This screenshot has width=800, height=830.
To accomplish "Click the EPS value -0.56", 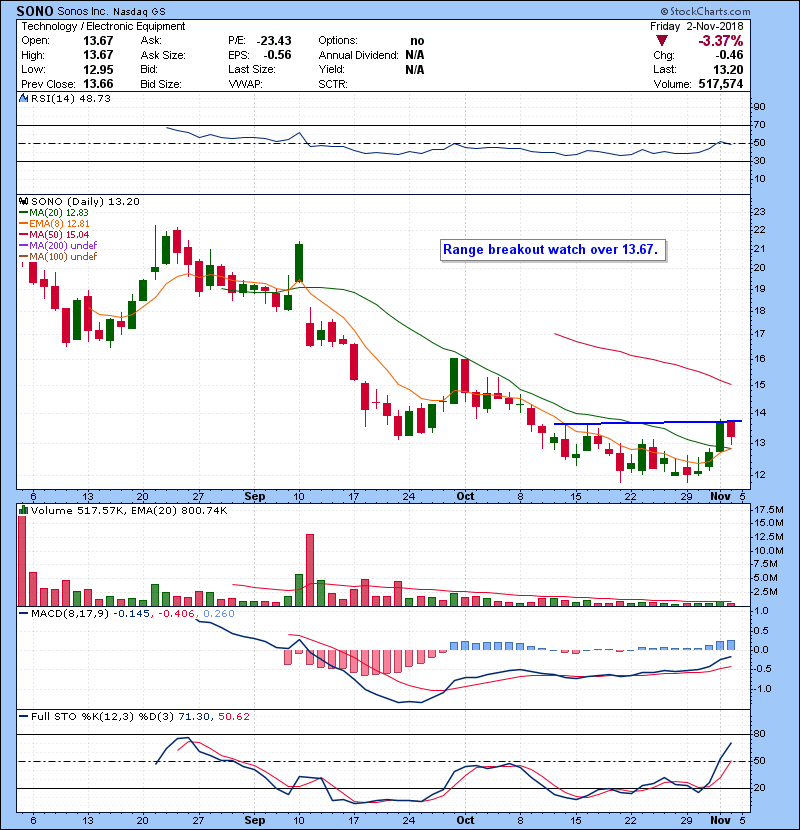I will tap(277, 55).
